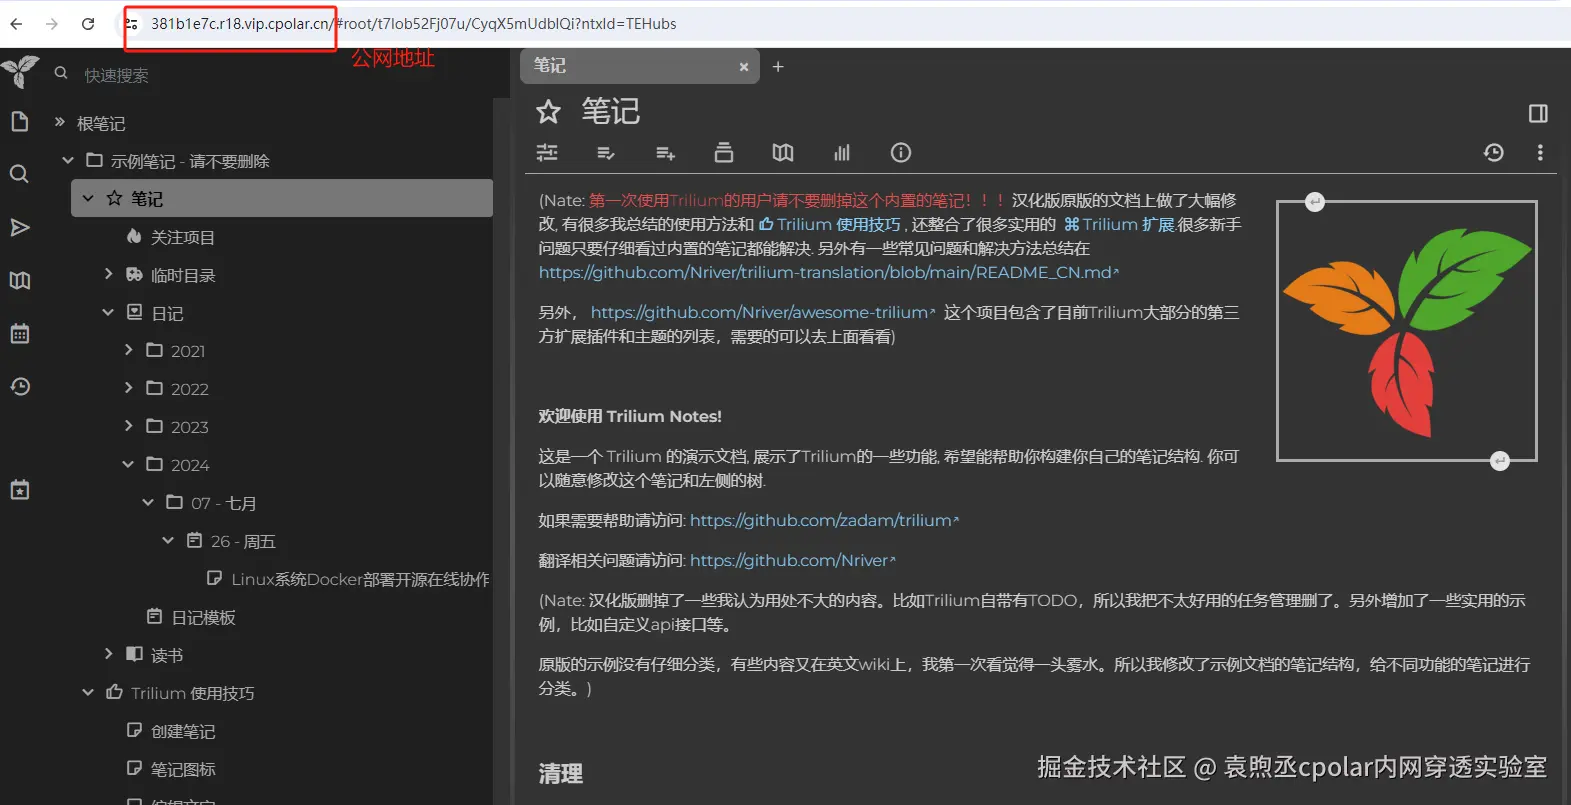Screen dimensions: 1571x805
Task: Click the magnifier icon in quick search
Action: 61,74
